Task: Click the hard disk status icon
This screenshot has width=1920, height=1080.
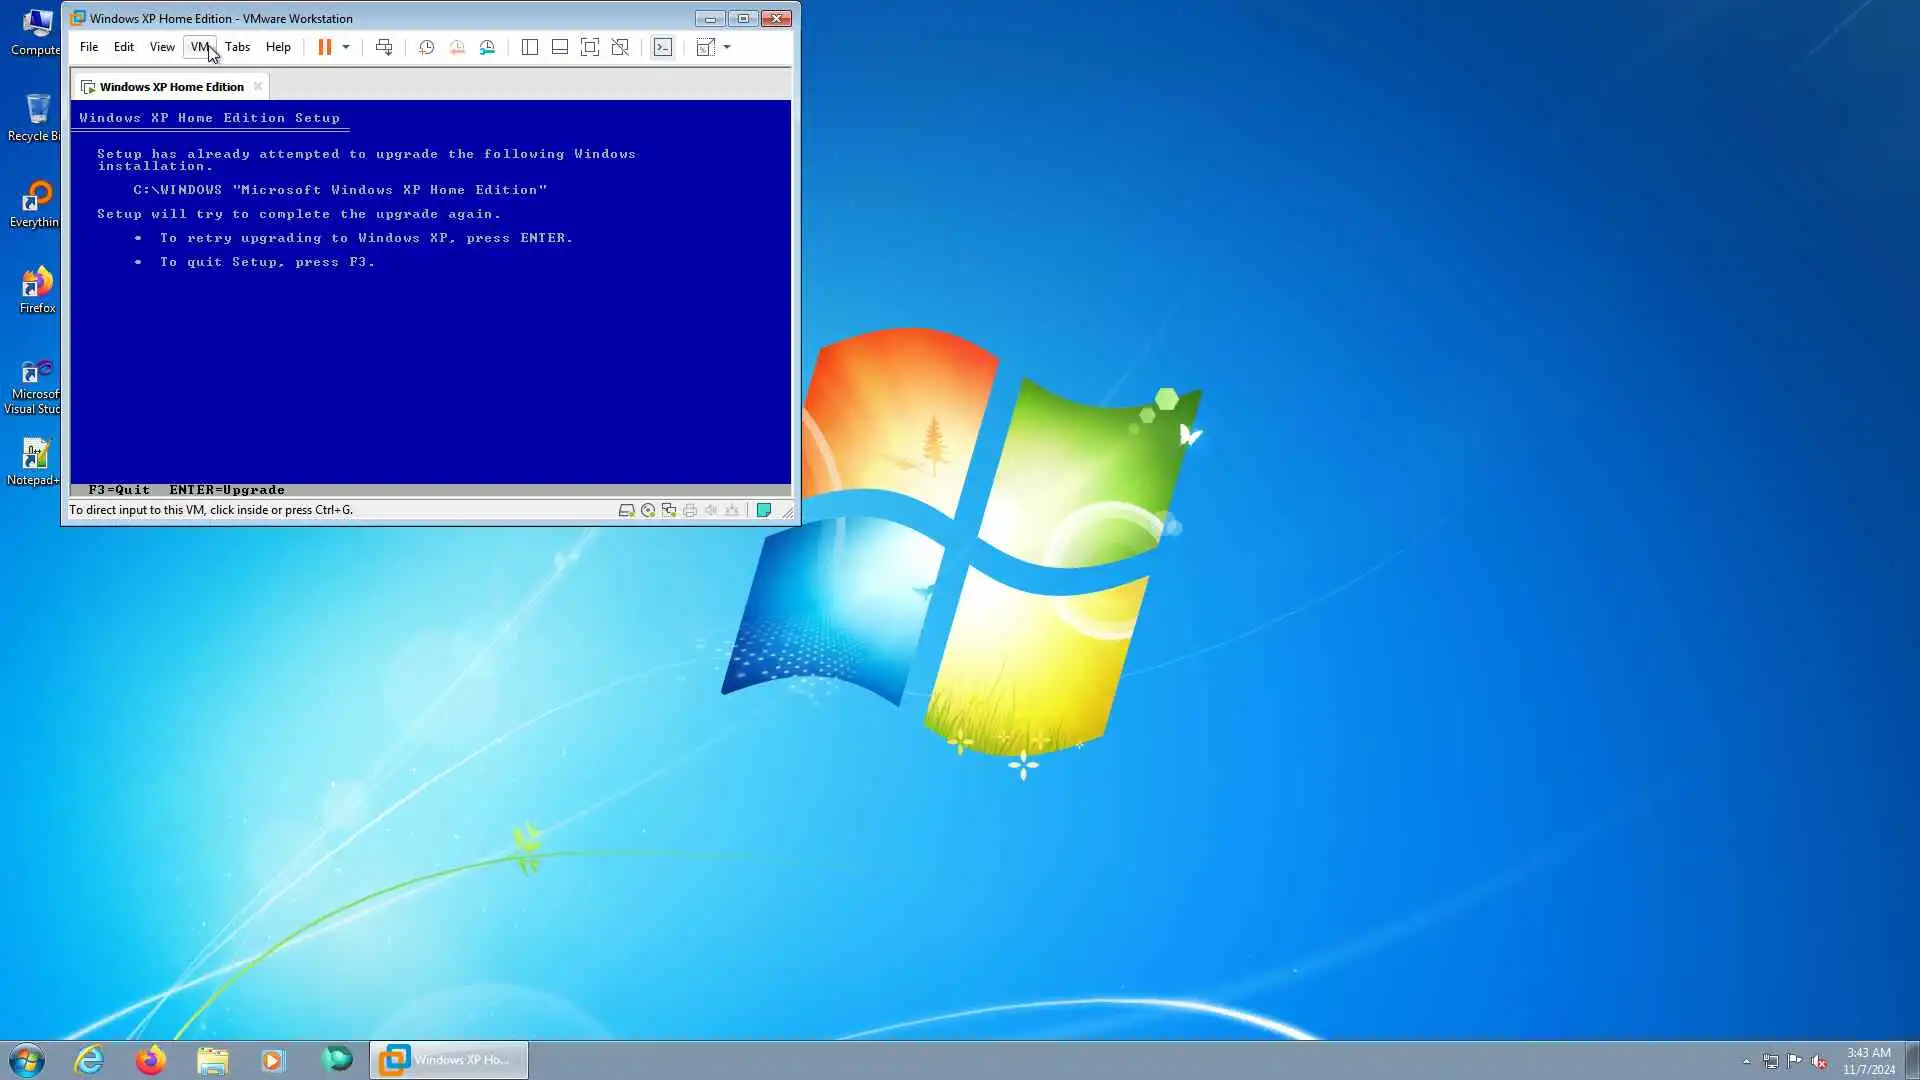Action: pyautogui.click(x=626, y=510)
